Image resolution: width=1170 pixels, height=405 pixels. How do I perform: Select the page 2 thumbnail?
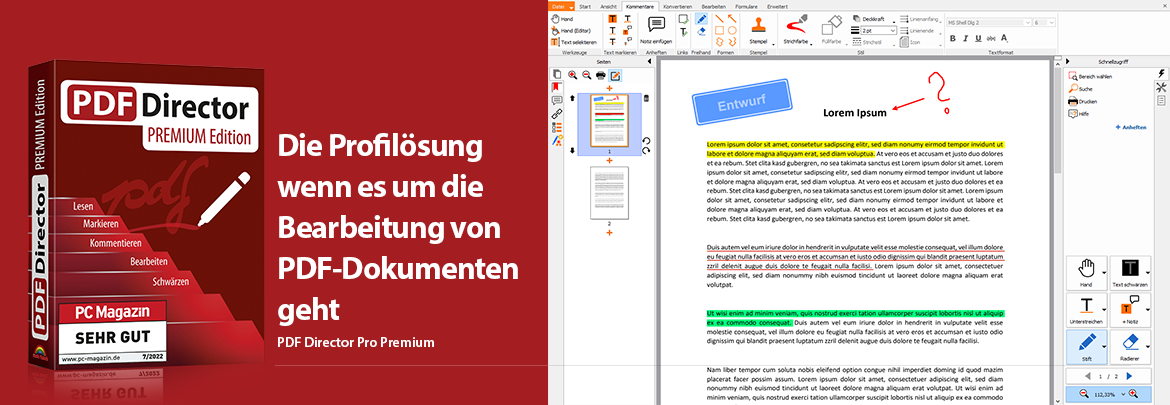click(x=610, y=192)
